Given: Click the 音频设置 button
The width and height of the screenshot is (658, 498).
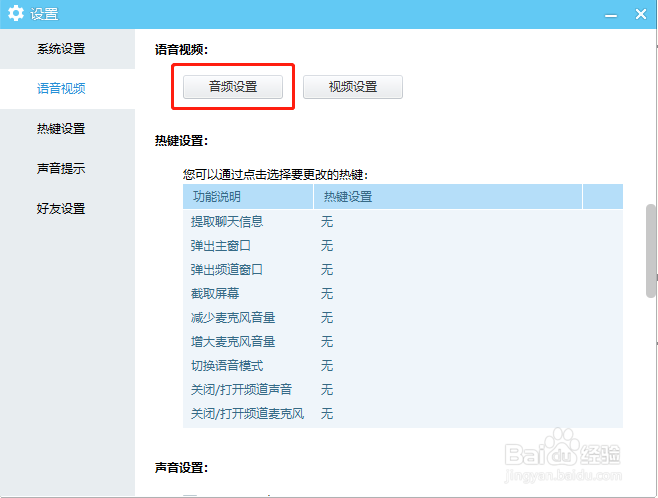Looking at the screenshot, I should point(233,87).
